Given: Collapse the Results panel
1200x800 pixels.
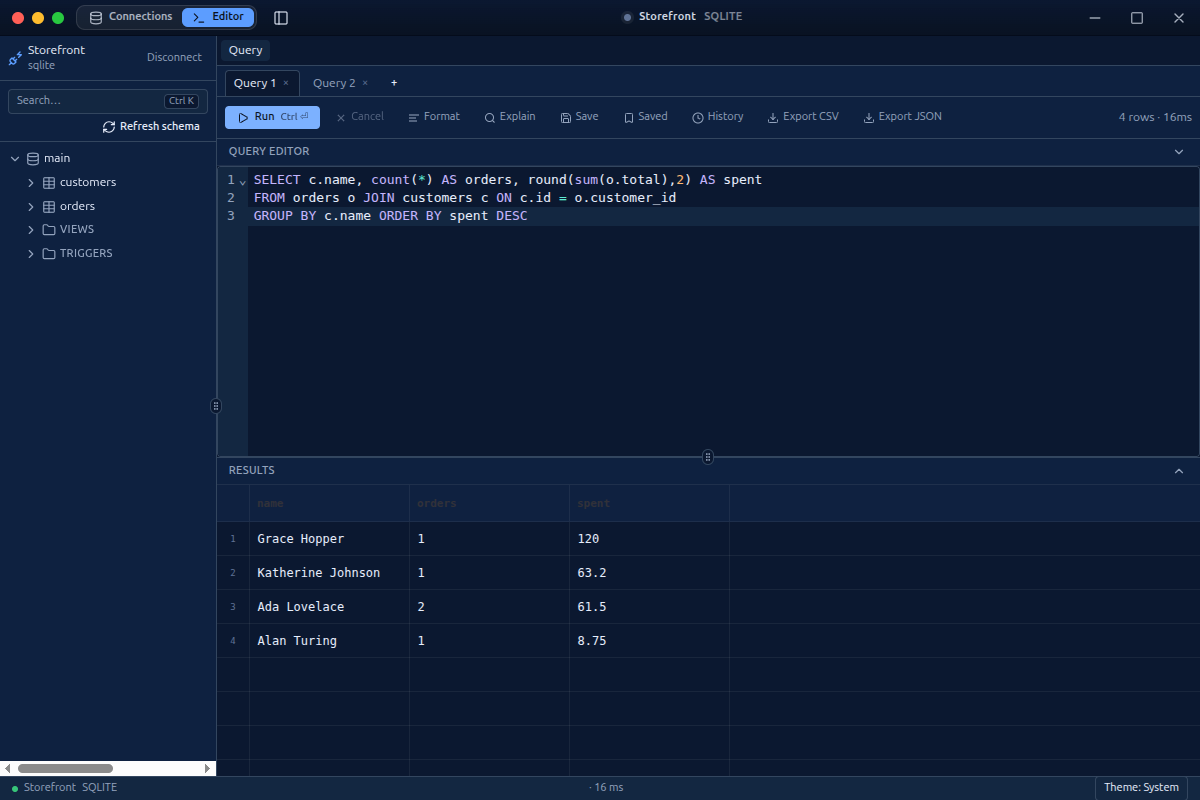Looking at the screenshot, I should [1179, 470].
